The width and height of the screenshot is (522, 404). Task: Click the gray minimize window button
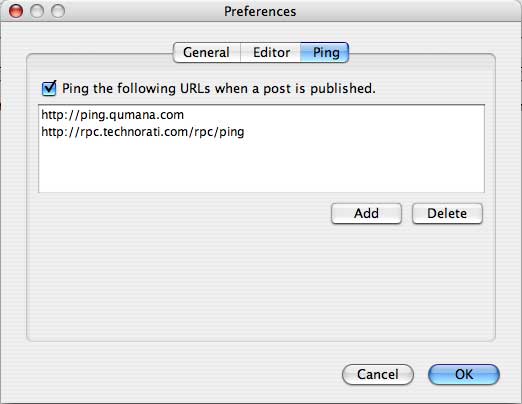pos(37,11)
